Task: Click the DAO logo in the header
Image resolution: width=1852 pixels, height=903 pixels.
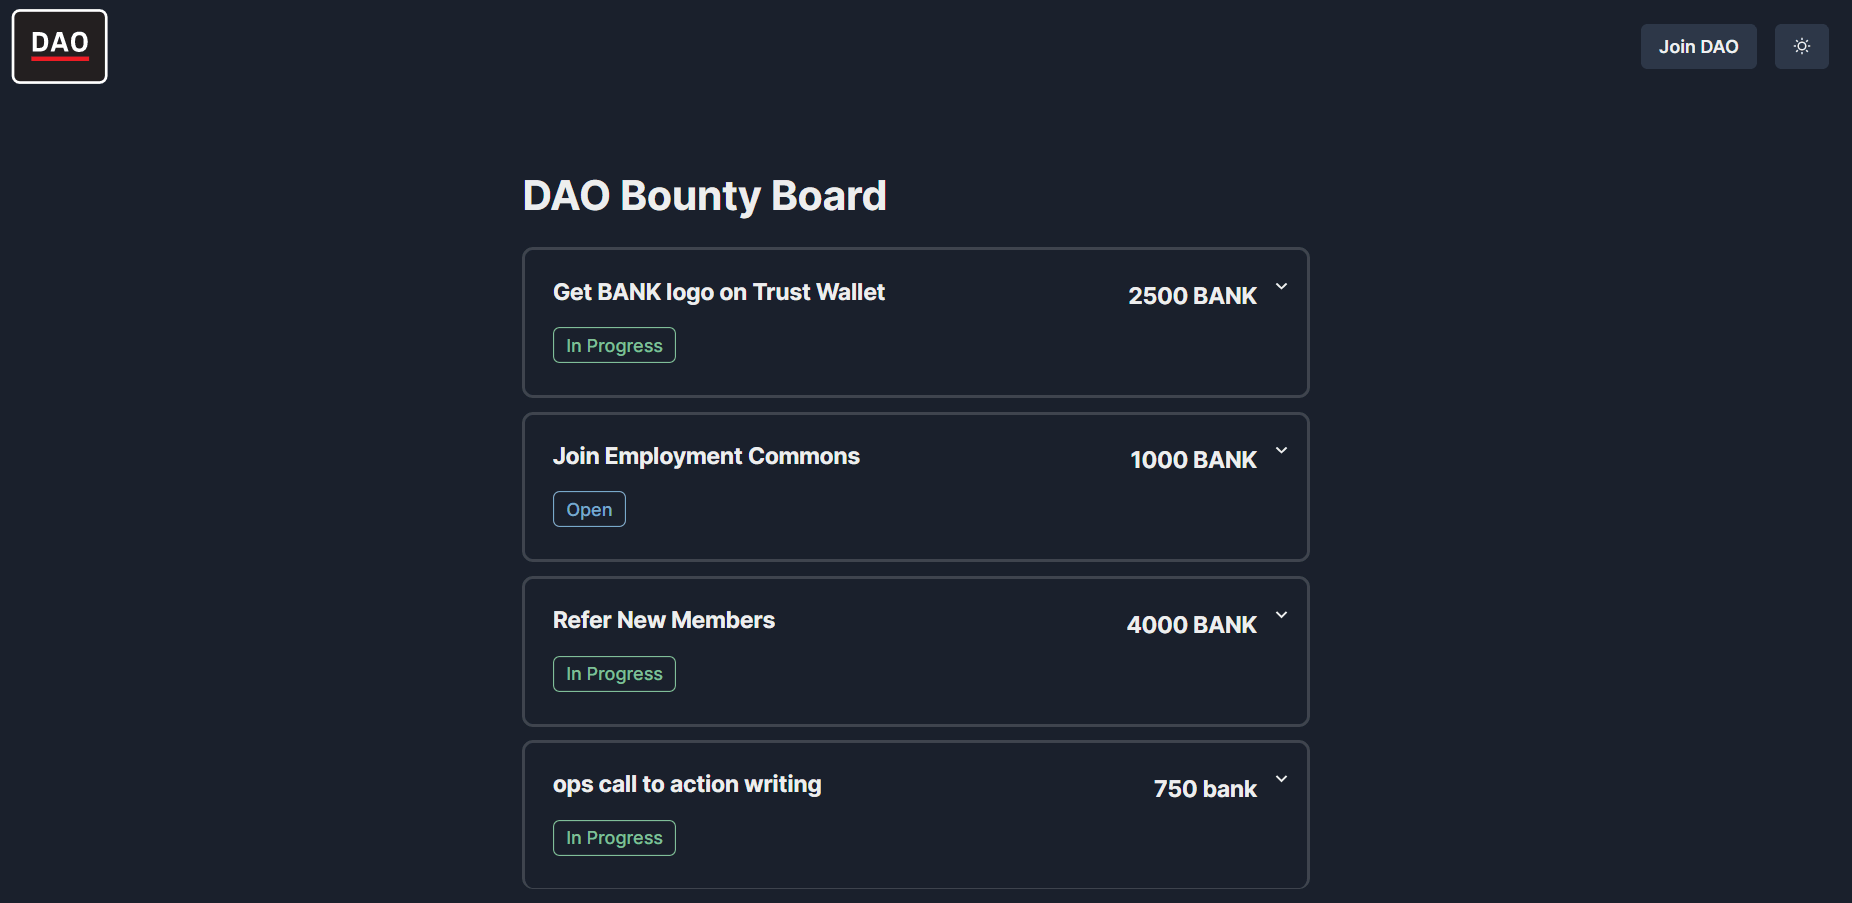Action: tap(59, 46)
